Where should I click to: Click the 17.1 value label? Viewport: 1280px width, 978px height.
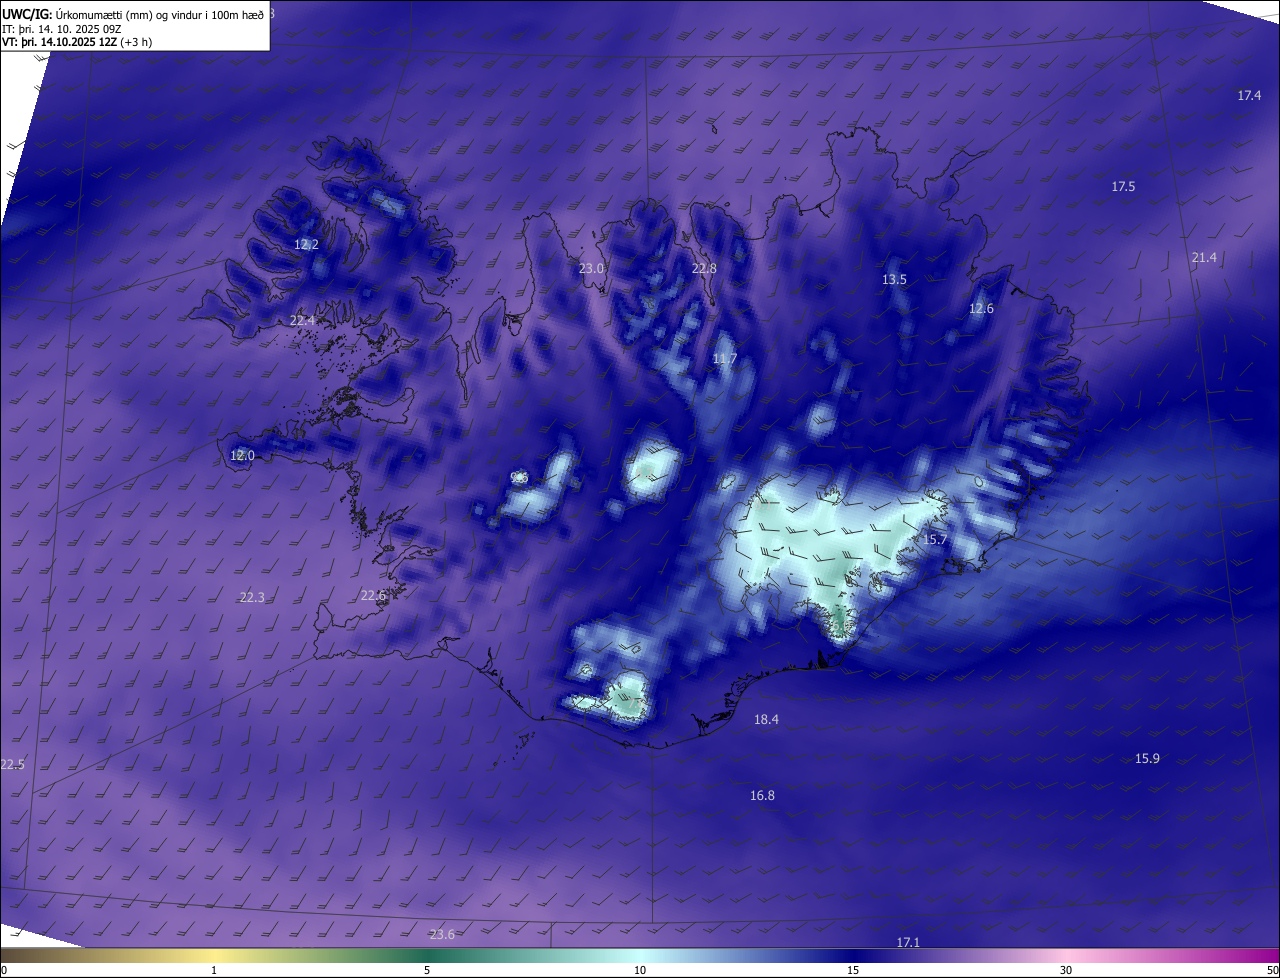coord(907,943)
